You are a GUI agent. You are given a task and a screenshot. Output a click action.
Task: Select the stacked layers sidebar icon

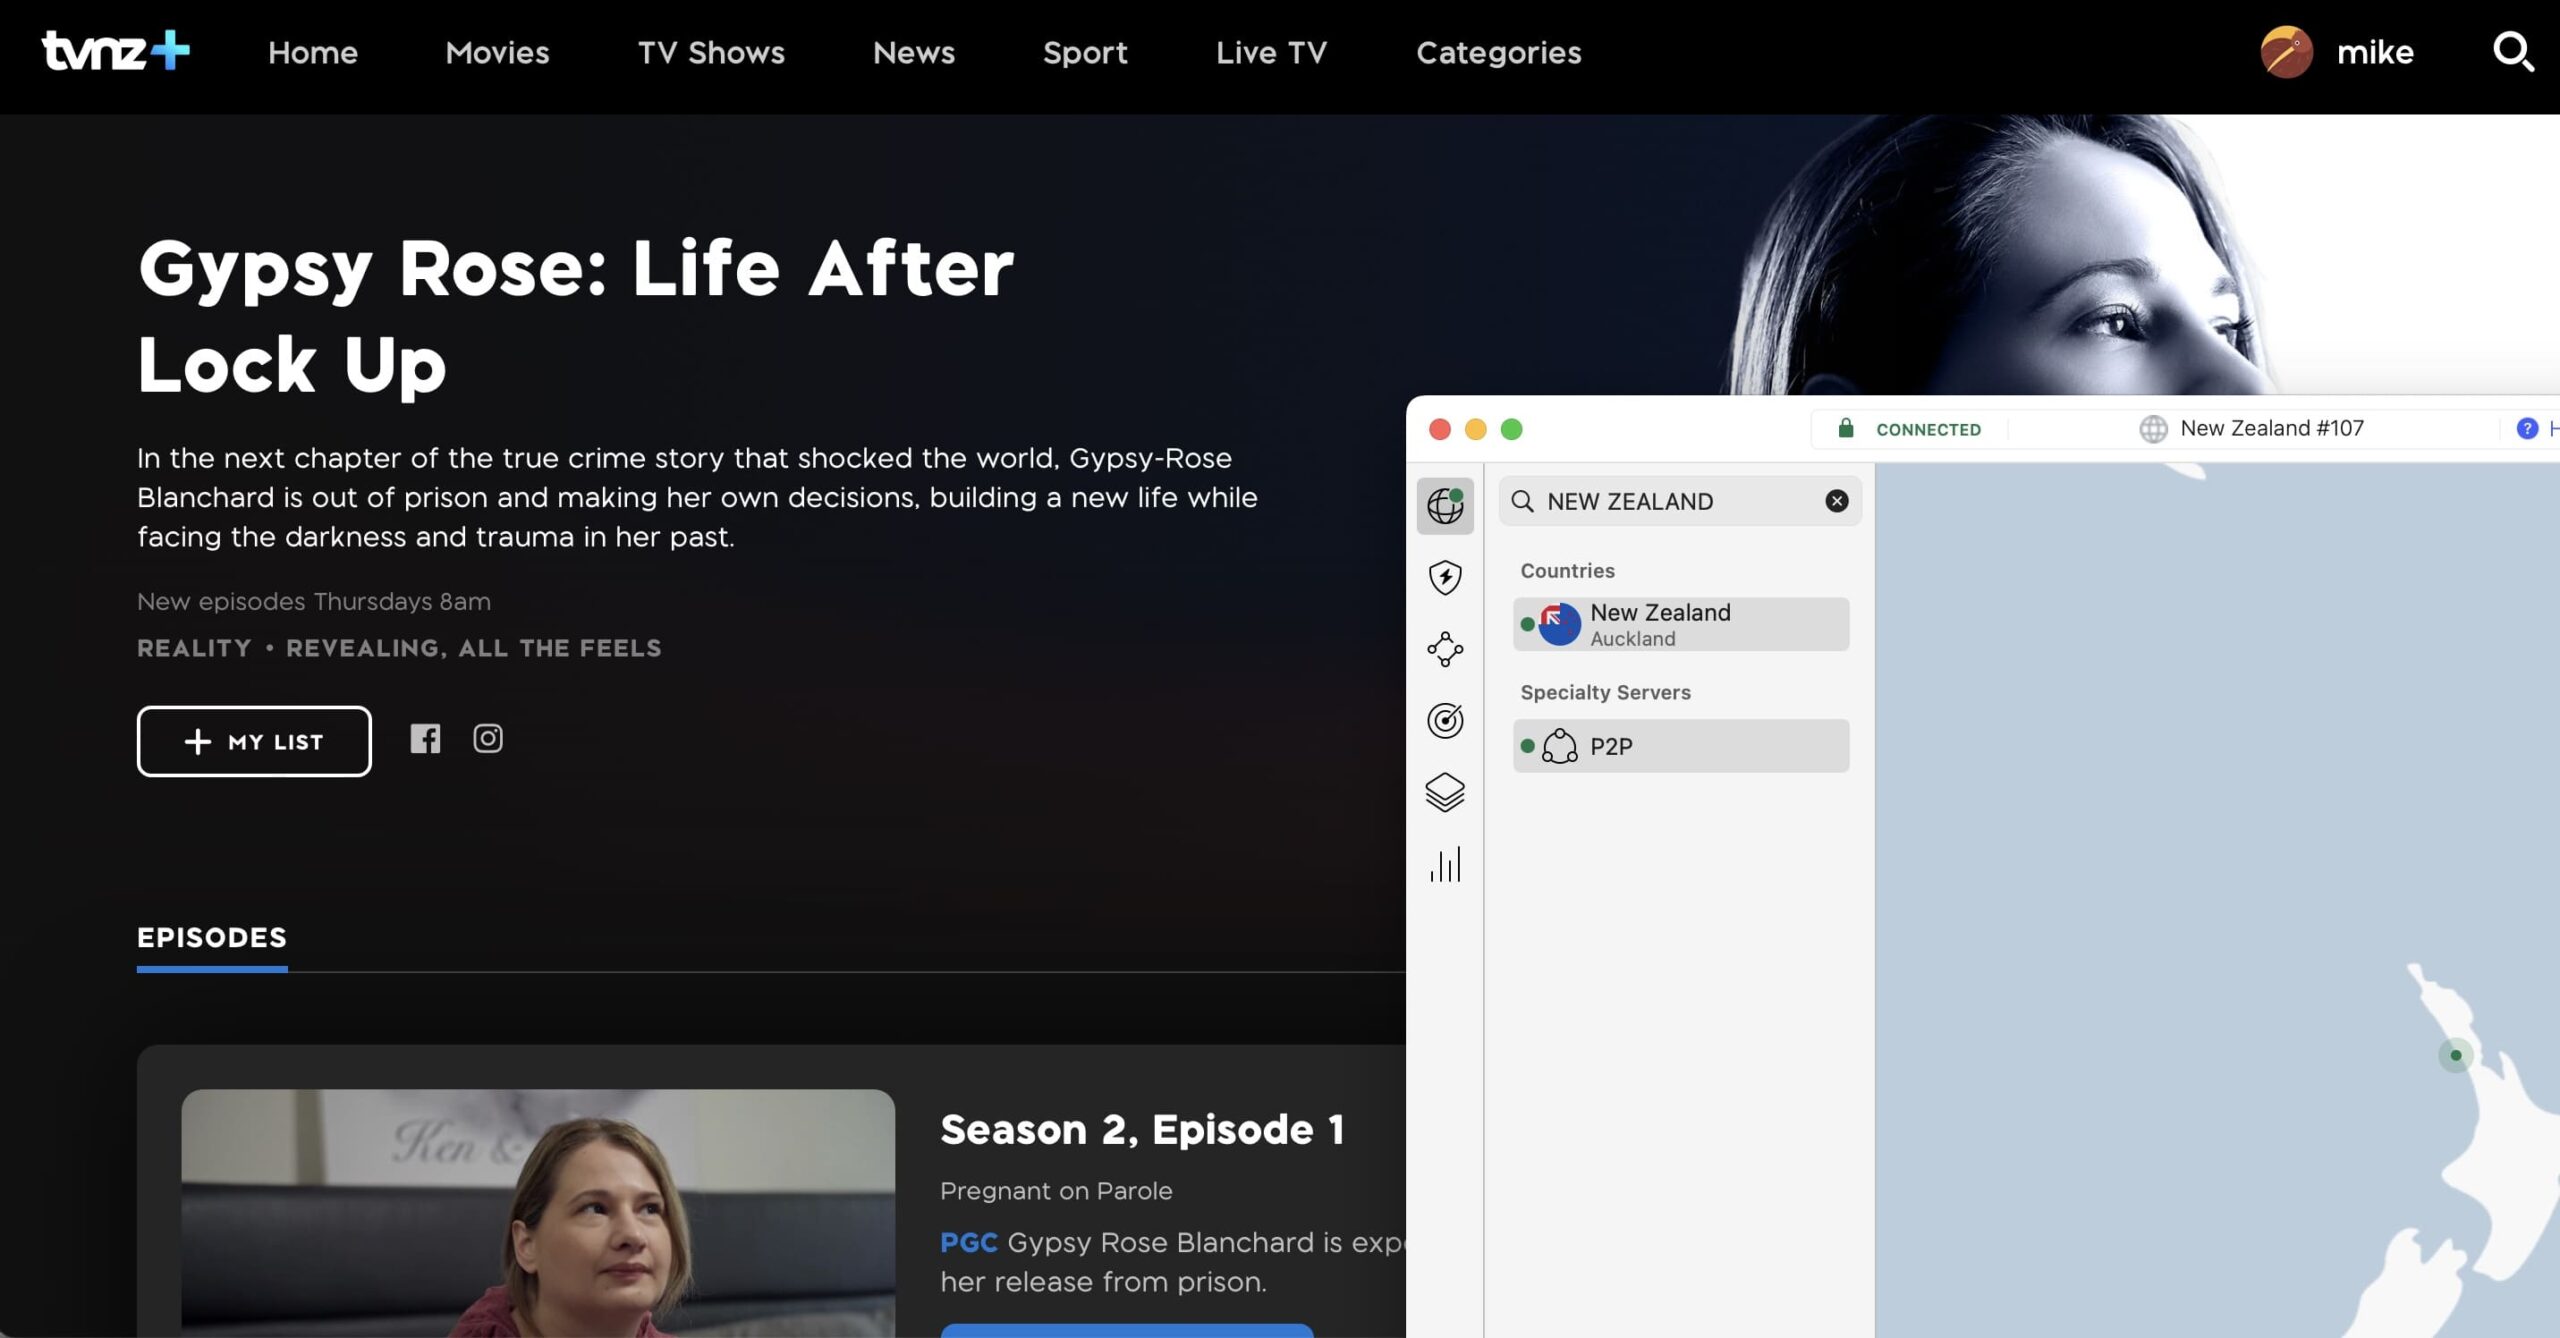click(1444, 794)
